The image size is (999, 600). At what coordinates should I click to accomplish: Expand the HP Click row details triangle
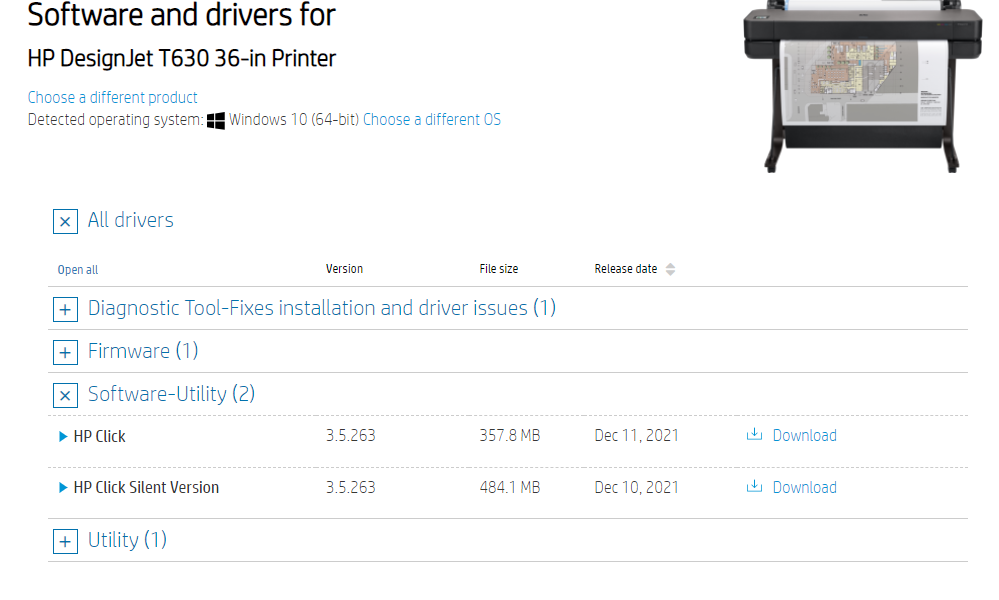coord(63,435)
